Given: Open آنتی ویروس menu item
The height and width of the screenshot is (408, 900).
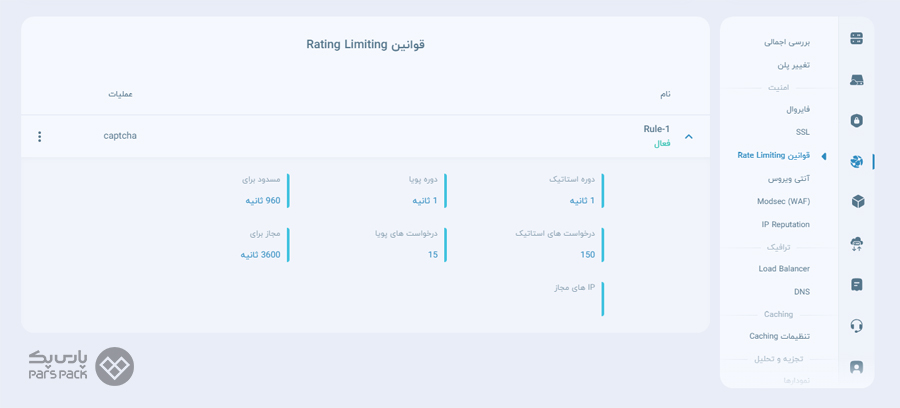Looking at the screenshot, I should click(x=789, y=179).
